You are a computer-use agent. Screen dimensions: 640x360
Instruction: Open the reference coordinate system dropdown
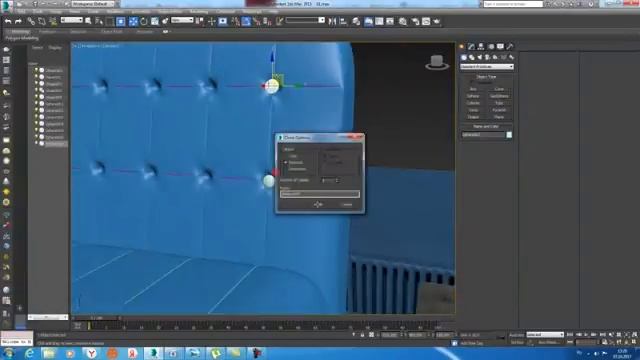pos(182,20)
